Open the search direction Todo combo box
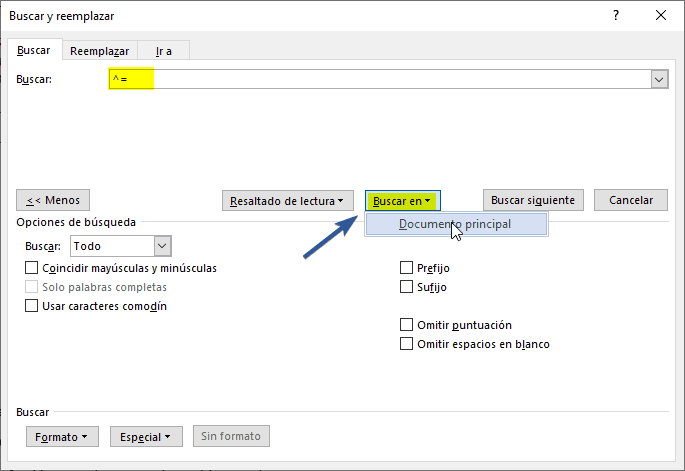Screen dimensions: 685x471 121,246
